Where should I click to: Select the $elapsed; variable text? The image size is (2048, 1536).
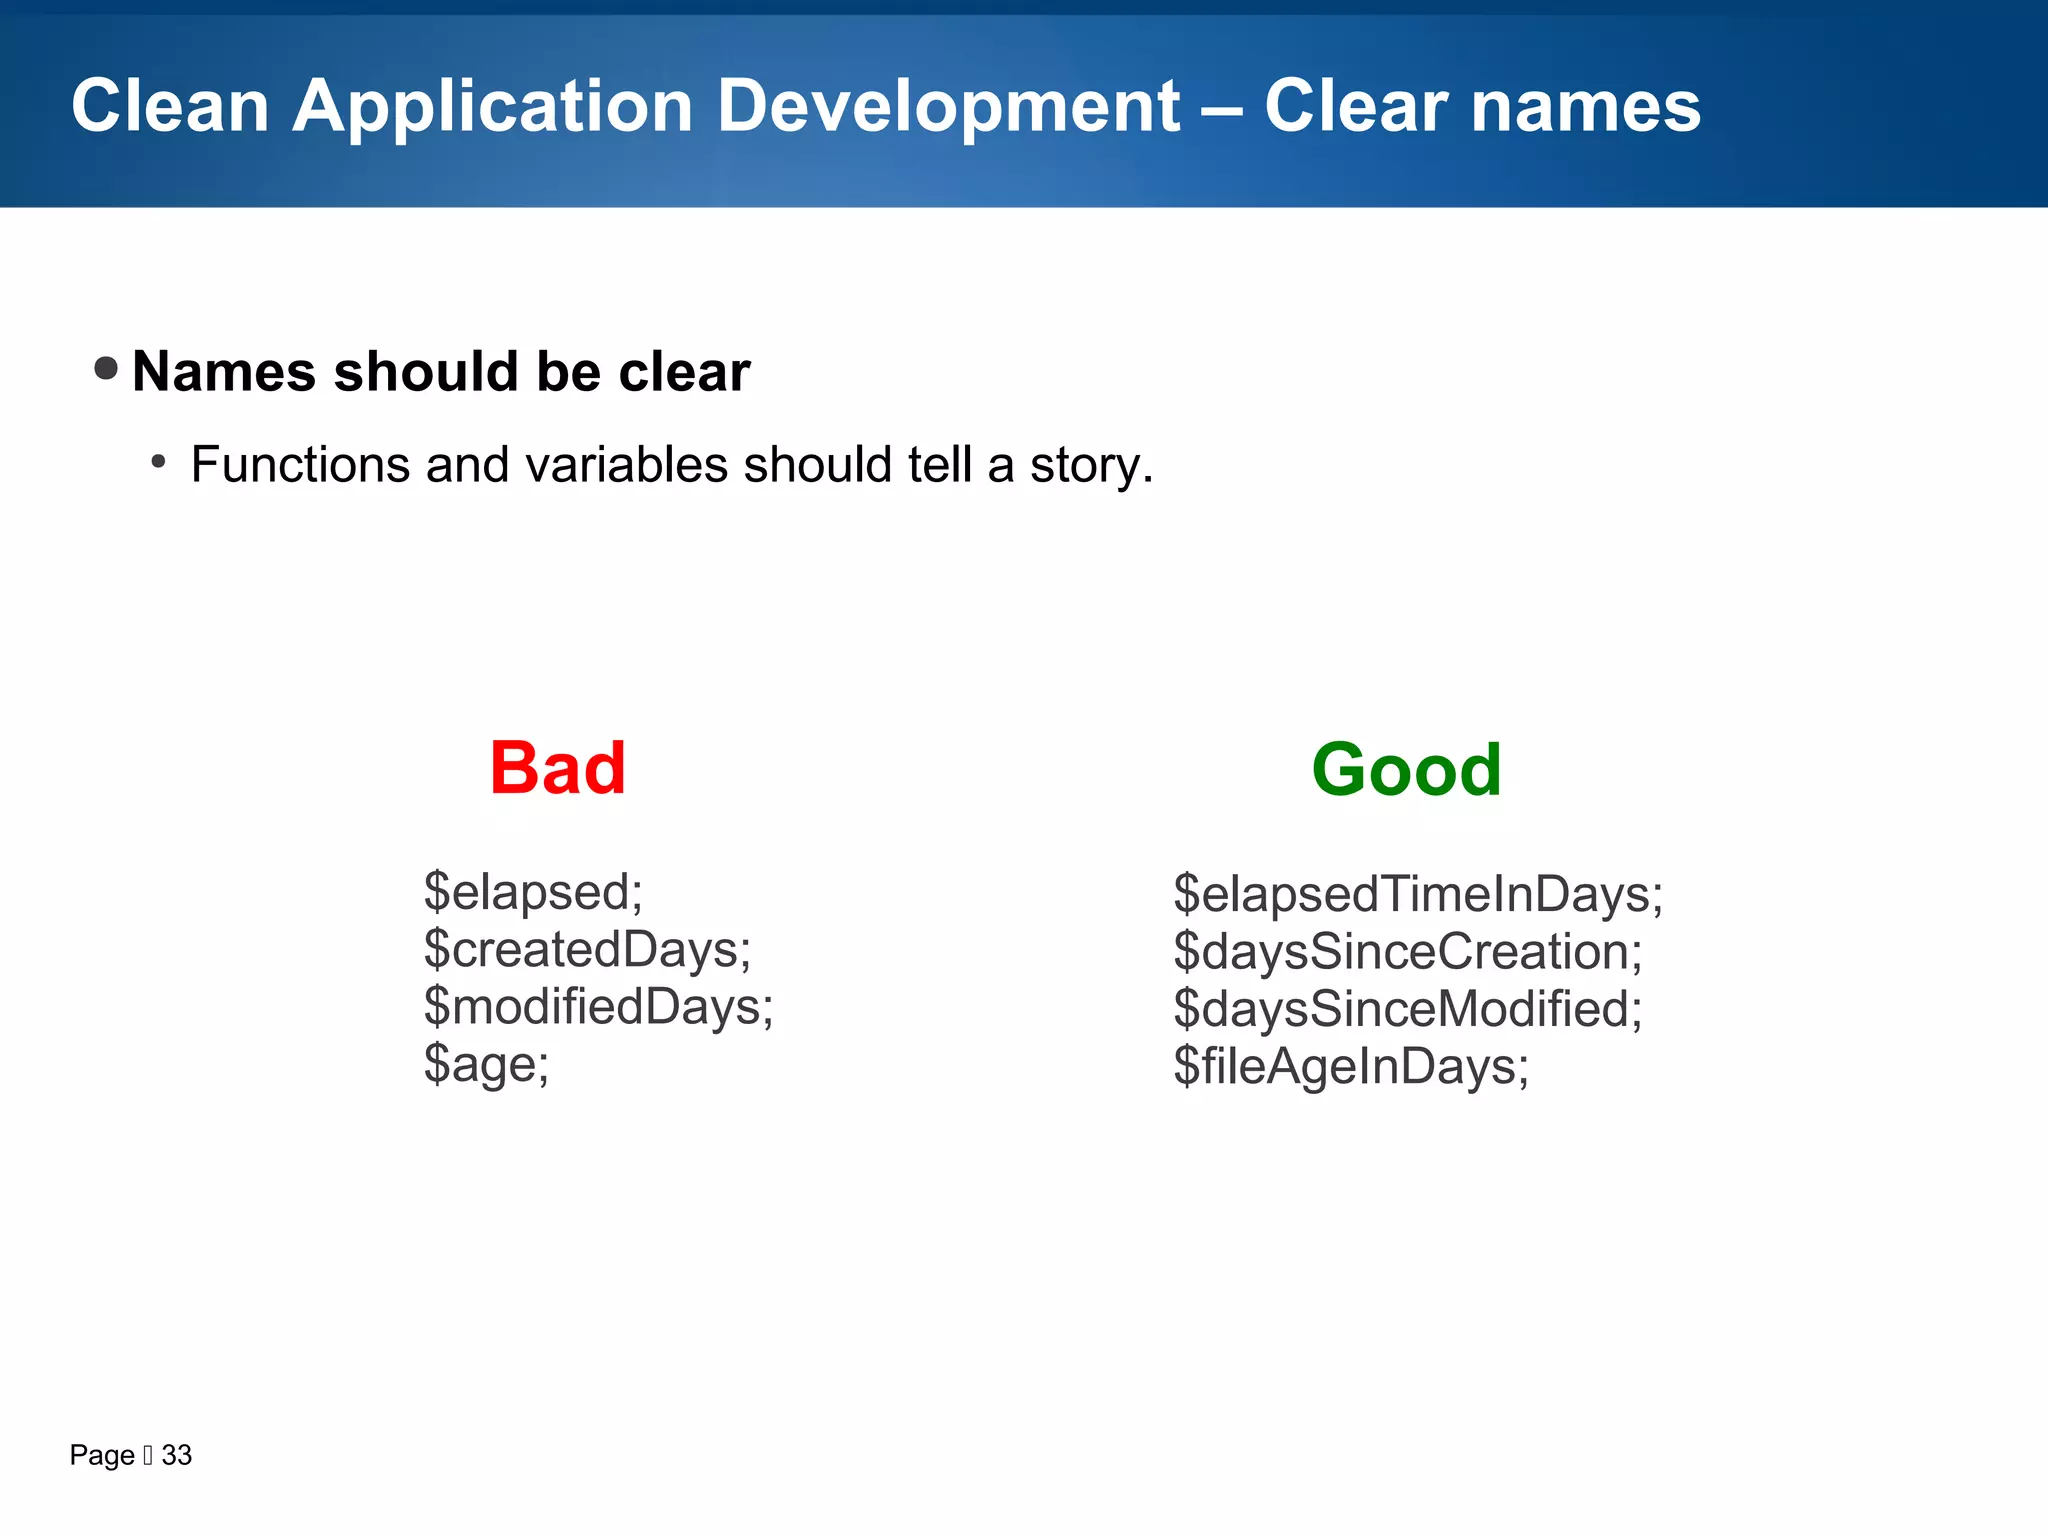coord(533,891)
